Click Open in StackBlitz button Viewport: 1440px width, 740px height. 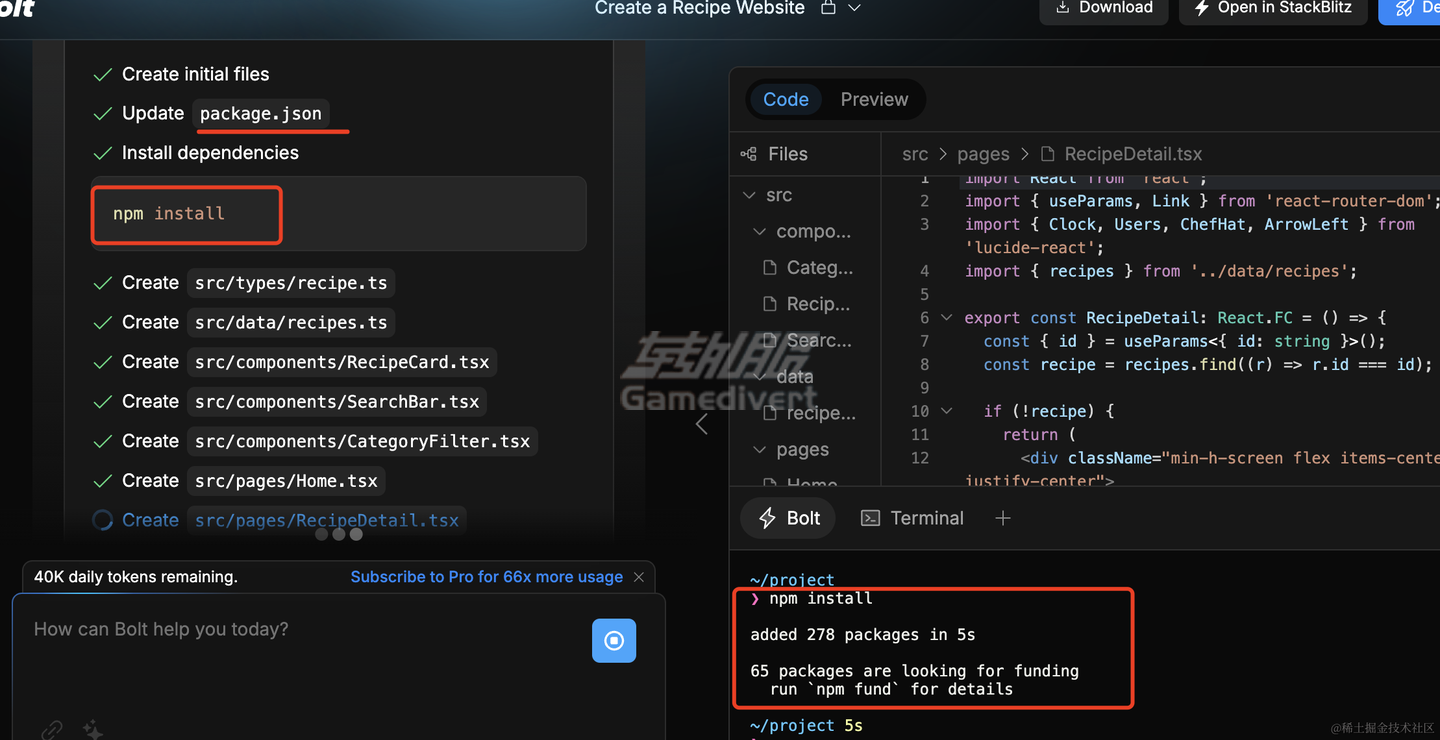click(x=1272, y=8)
